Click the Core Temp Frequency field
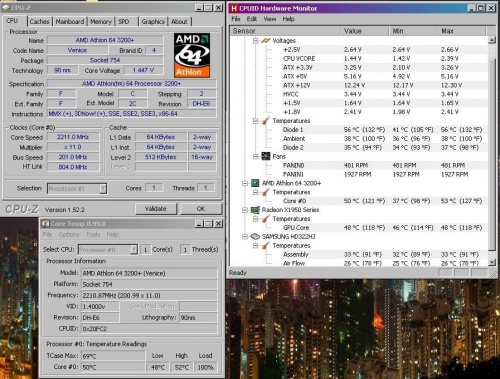500x379 pixels. tap(149, 295)
